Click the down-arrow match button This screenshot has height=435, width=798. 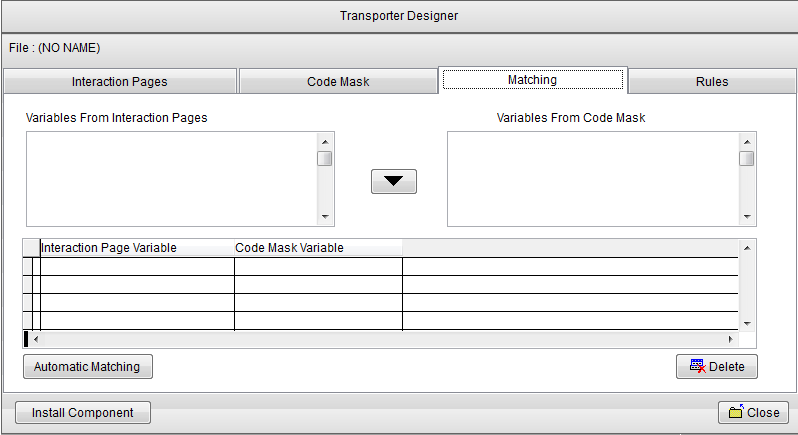393,182
